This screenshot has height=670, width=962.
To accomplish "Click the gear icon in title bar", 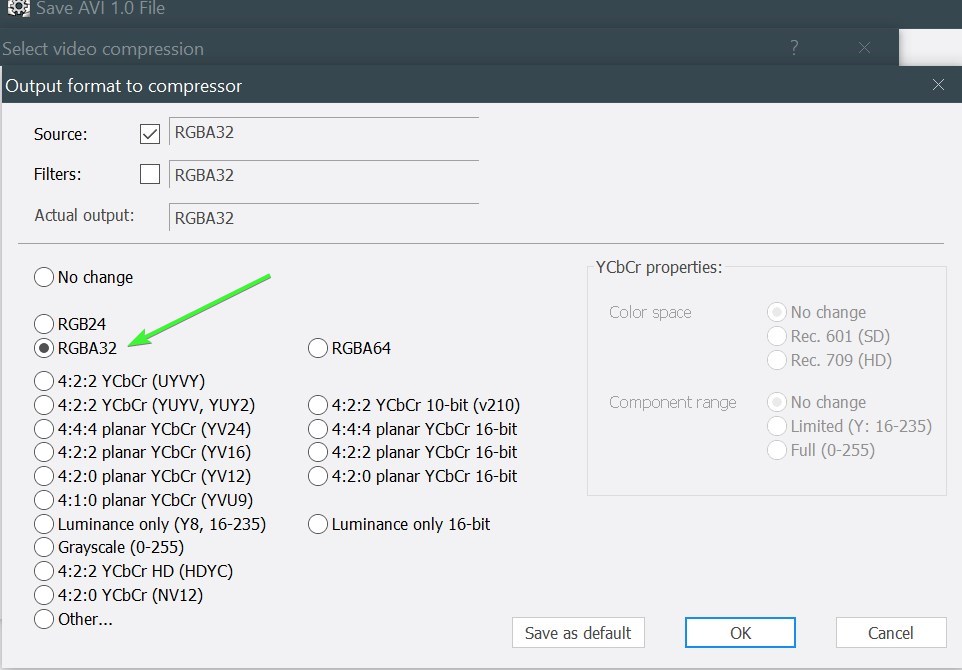I will pyautogui.click(x=17, y=9).
